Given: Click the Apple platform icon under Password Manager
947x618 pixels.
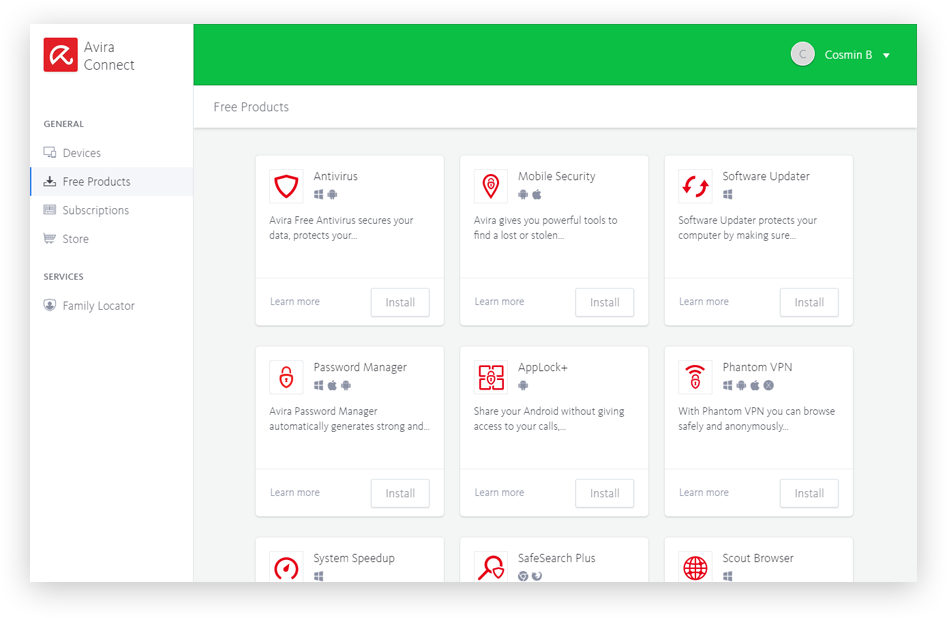Looking at the screenshot, I should 332,385.
